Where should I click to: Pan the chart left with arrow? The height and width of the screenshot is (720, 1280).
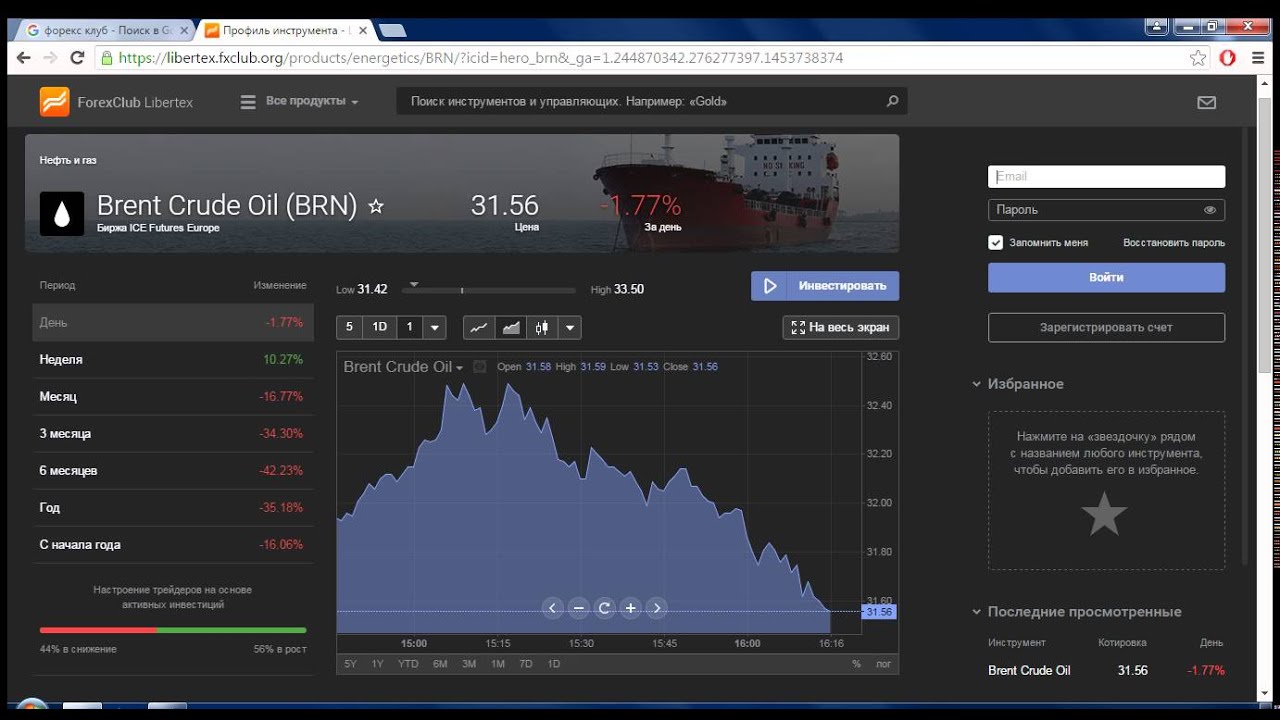pyautogui.click(x=552, y=608)
